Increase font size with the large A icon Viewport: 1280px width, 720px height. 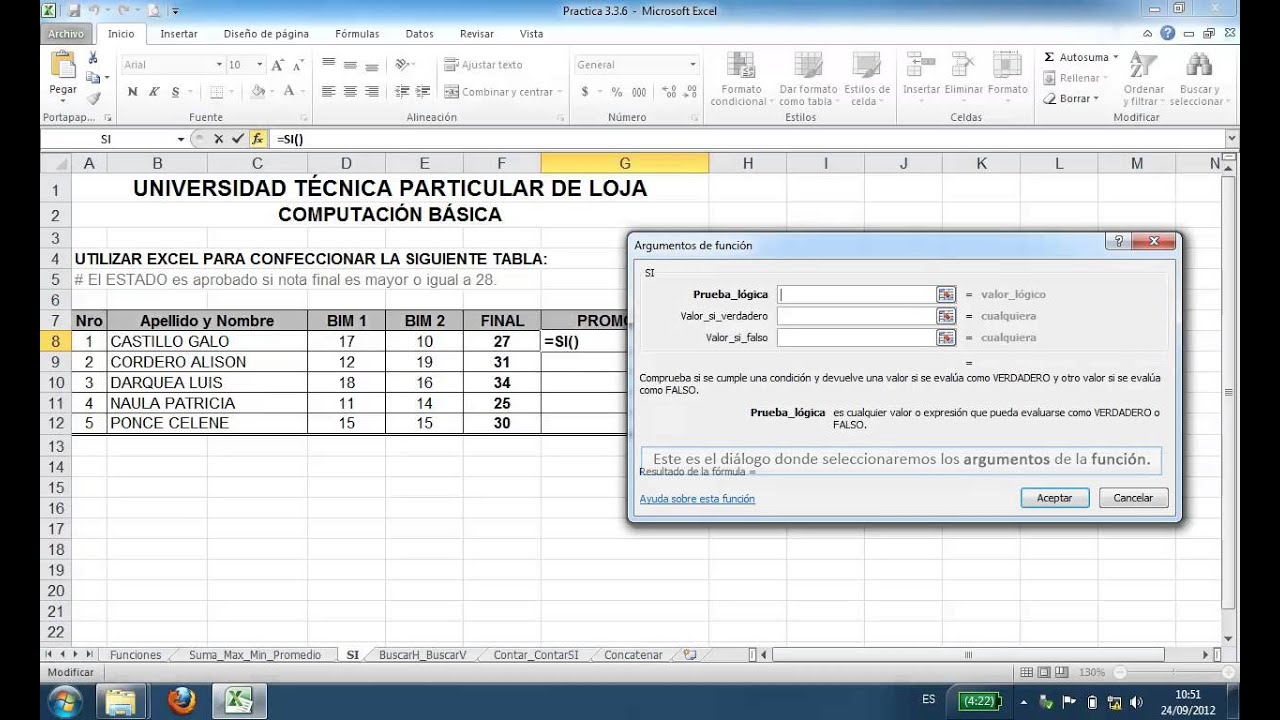[278, 65]
